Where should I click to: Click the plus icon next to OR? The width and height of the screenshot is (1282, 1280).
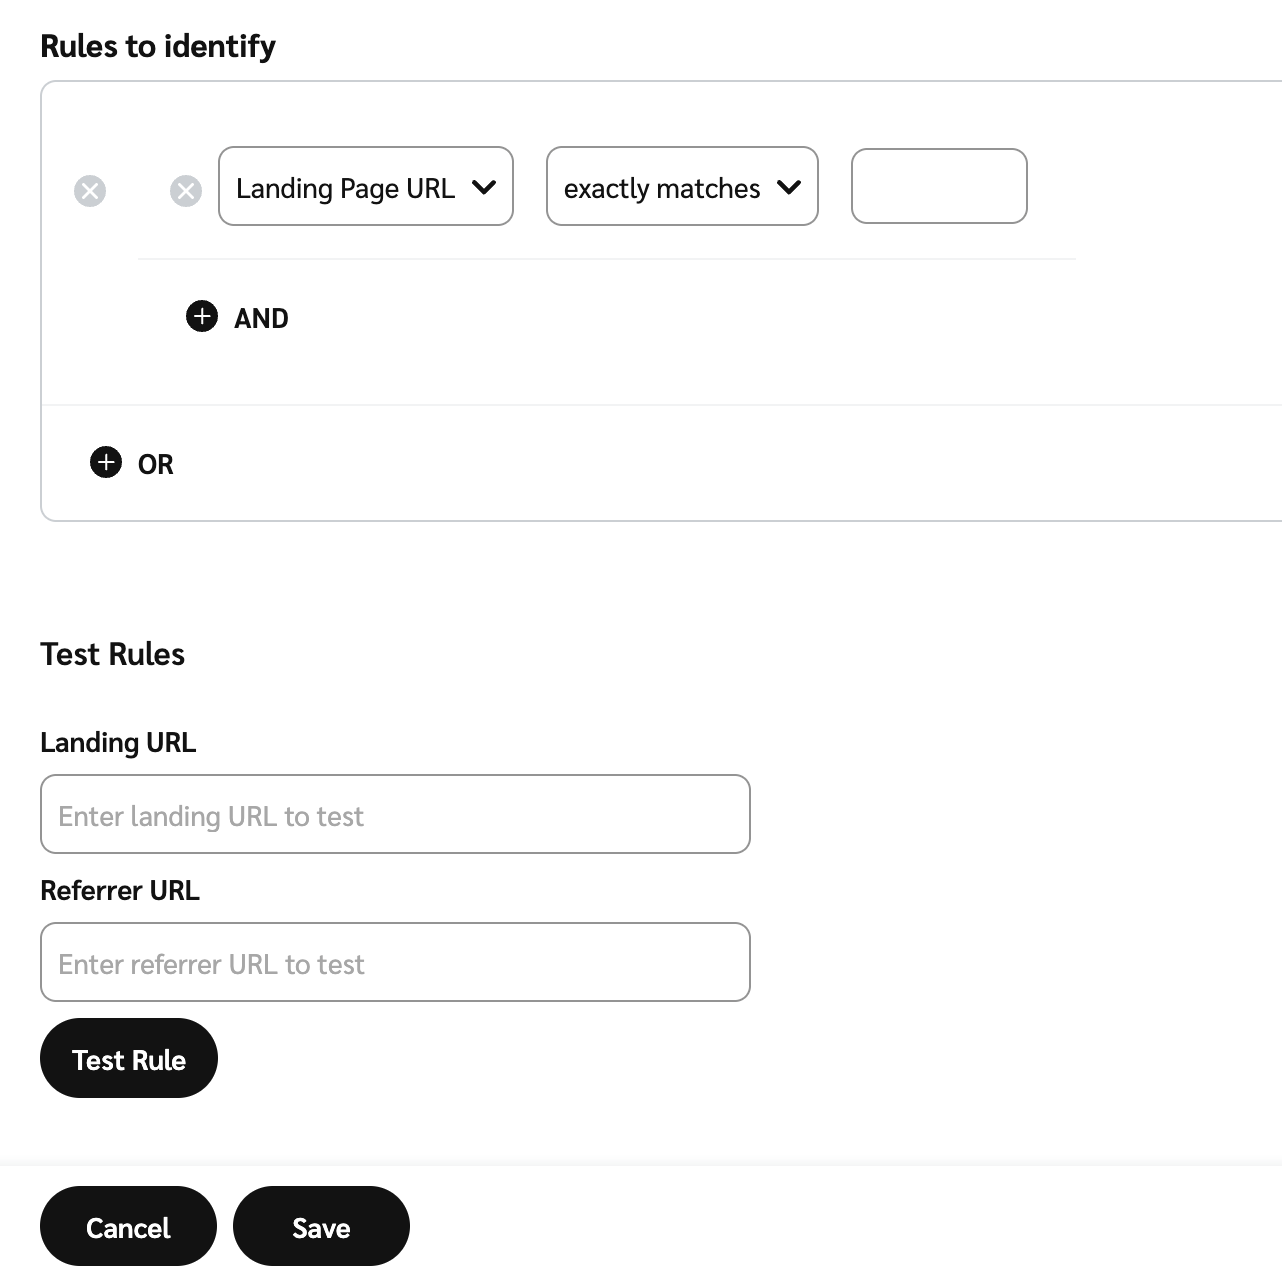(106, 463)
